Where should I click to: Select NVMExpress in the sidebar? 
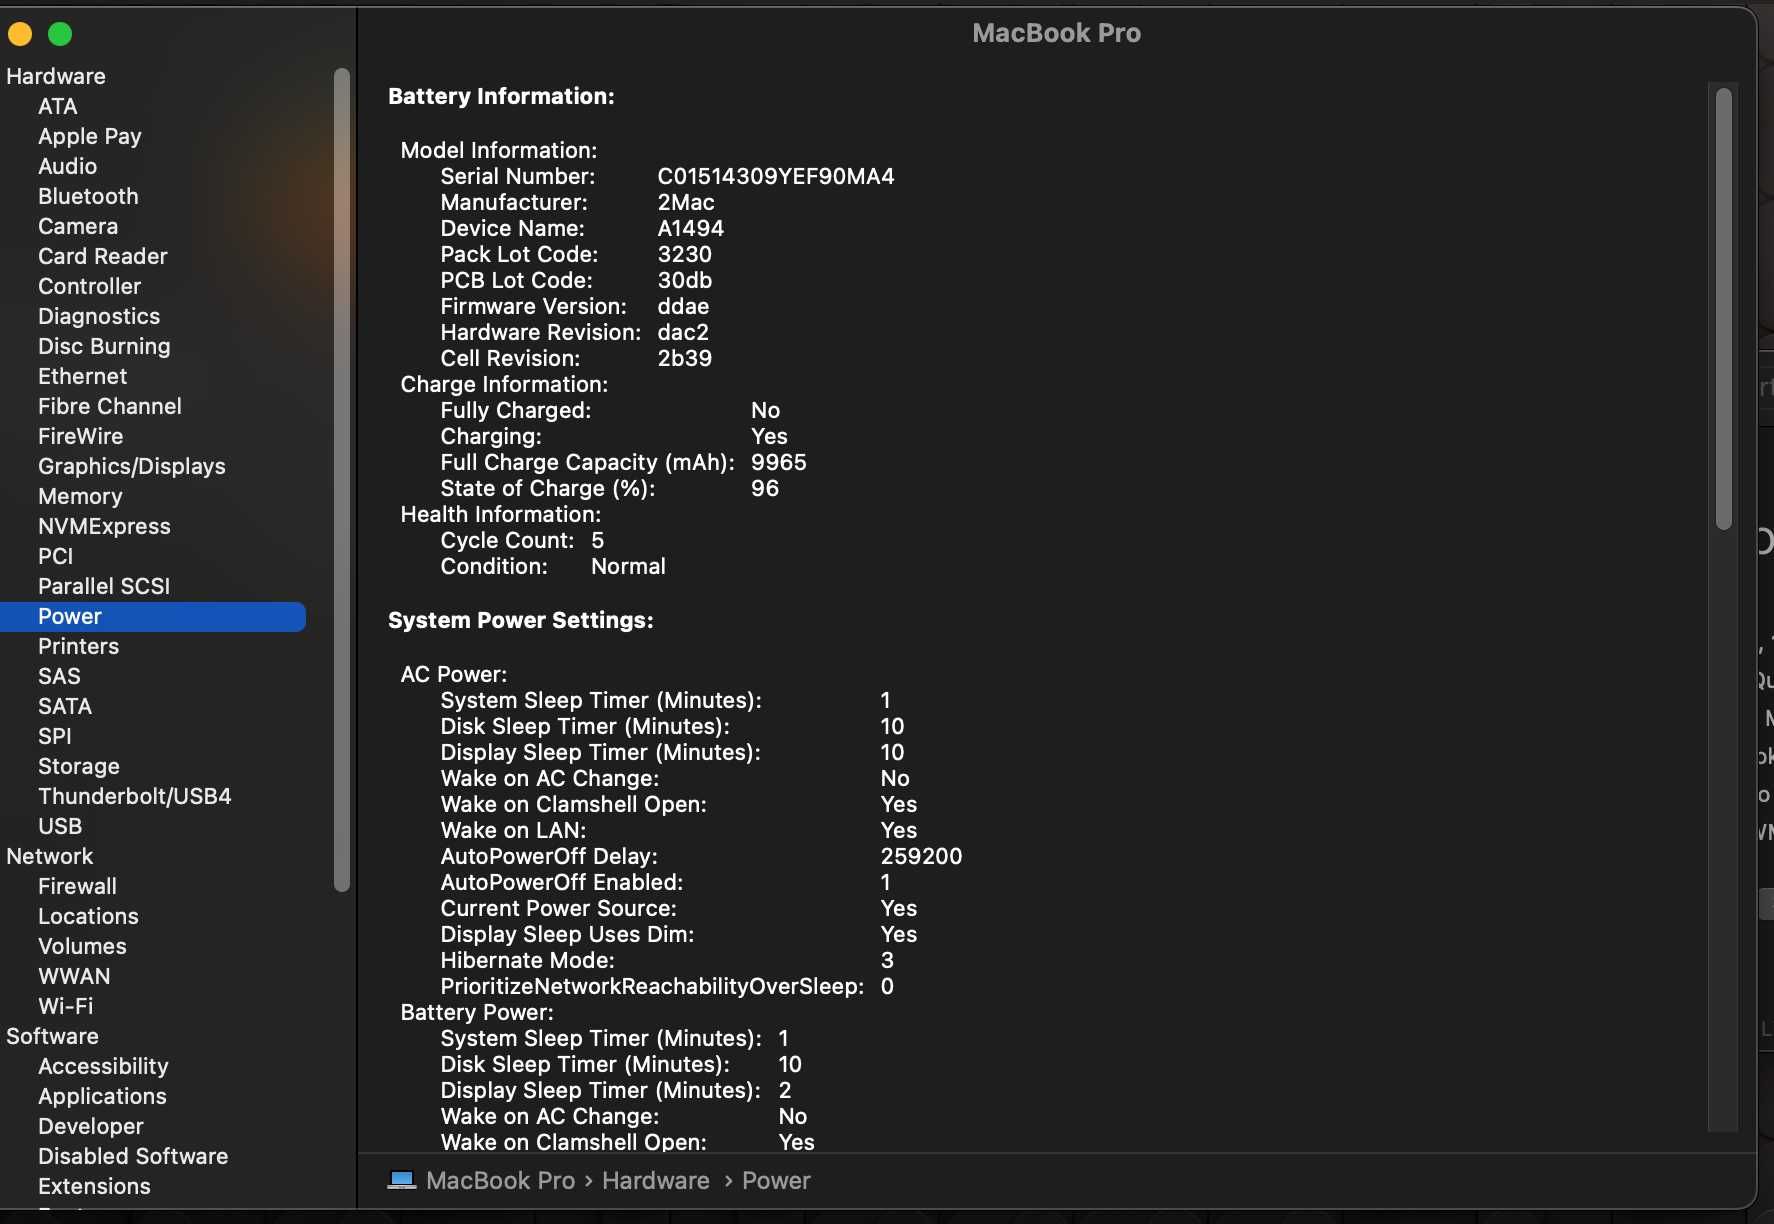[104, 526]
